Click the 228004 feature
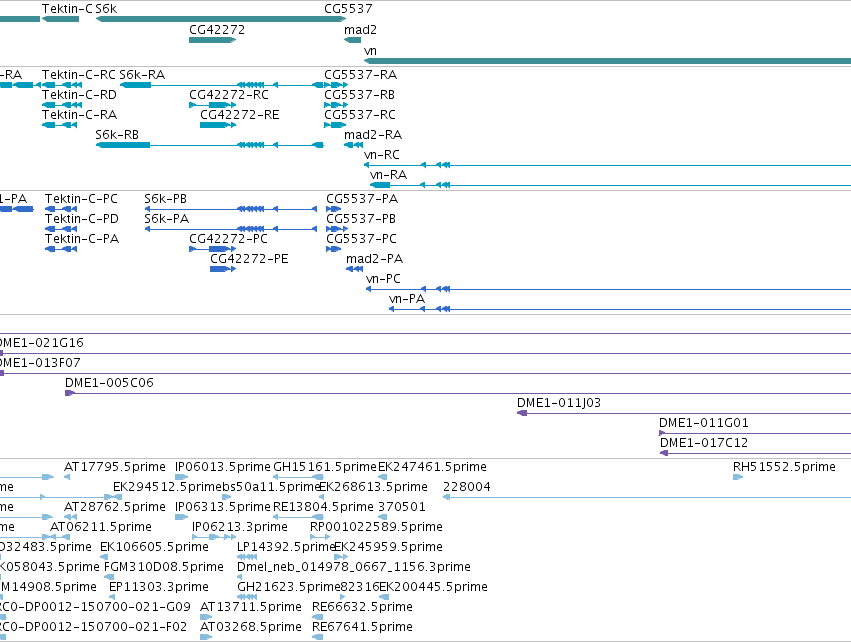 (647, 497)
